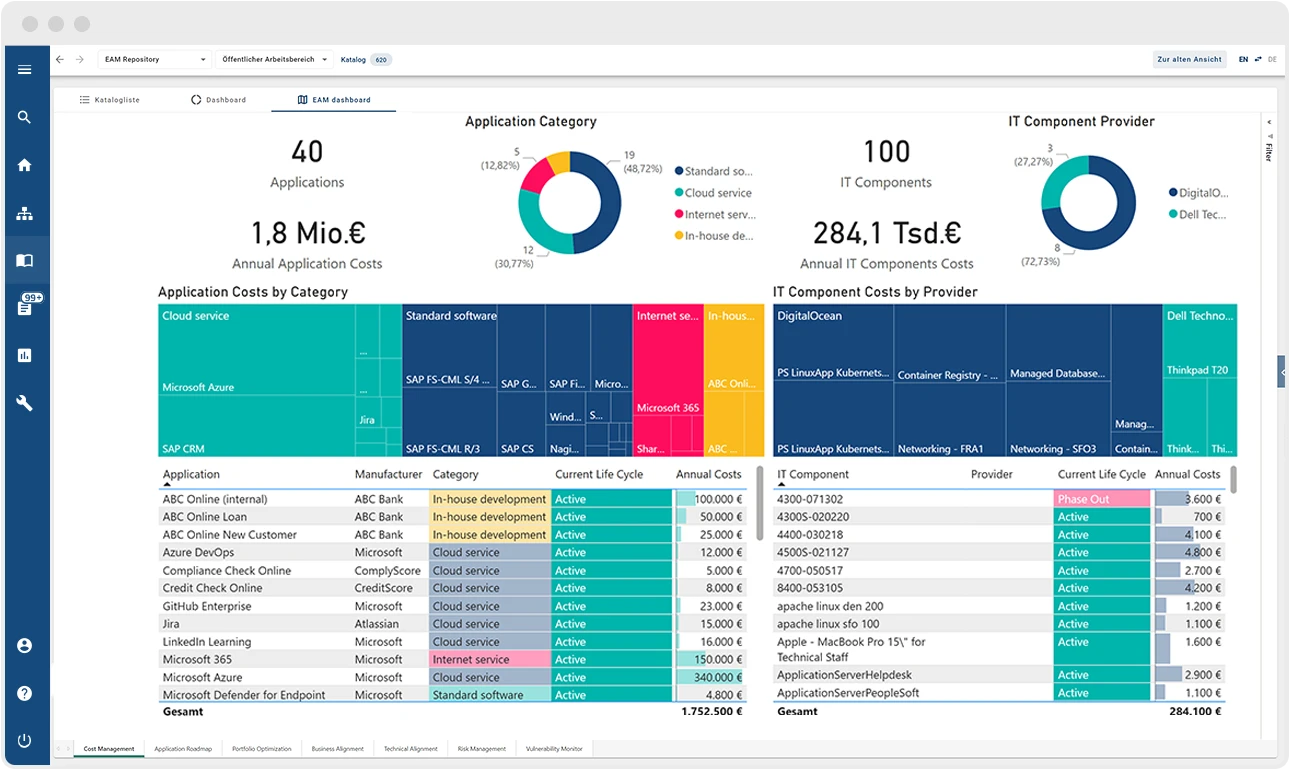
Task: Click the side panel handle on right edge
Action: coord(1282,371)
